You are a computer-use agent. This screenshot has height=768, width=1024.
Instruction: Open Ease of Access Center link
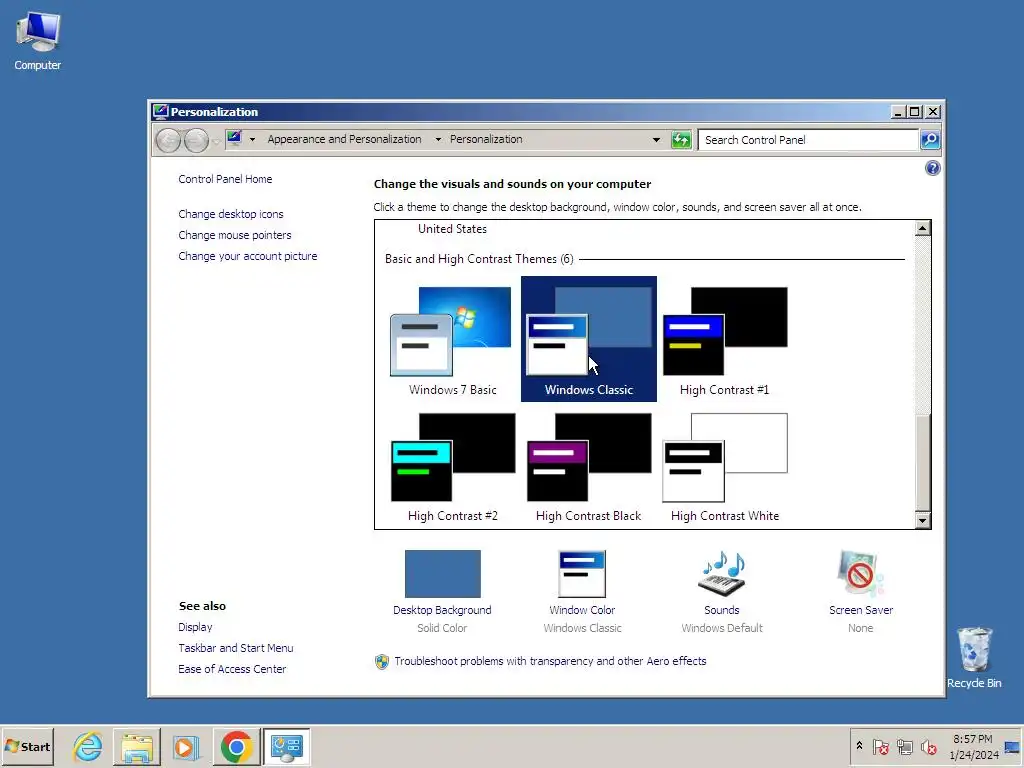(232, 669)
